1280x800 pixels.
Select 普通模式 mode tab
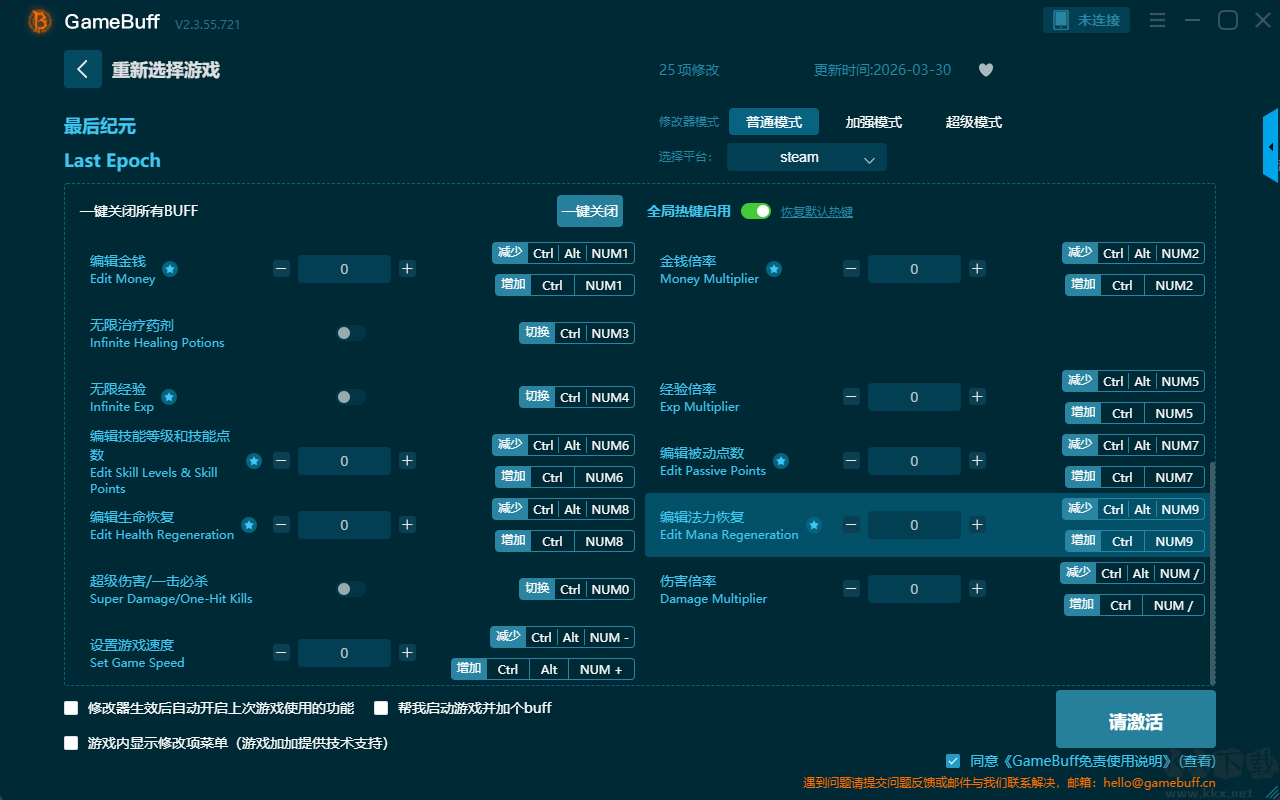[x=774, y=122]
